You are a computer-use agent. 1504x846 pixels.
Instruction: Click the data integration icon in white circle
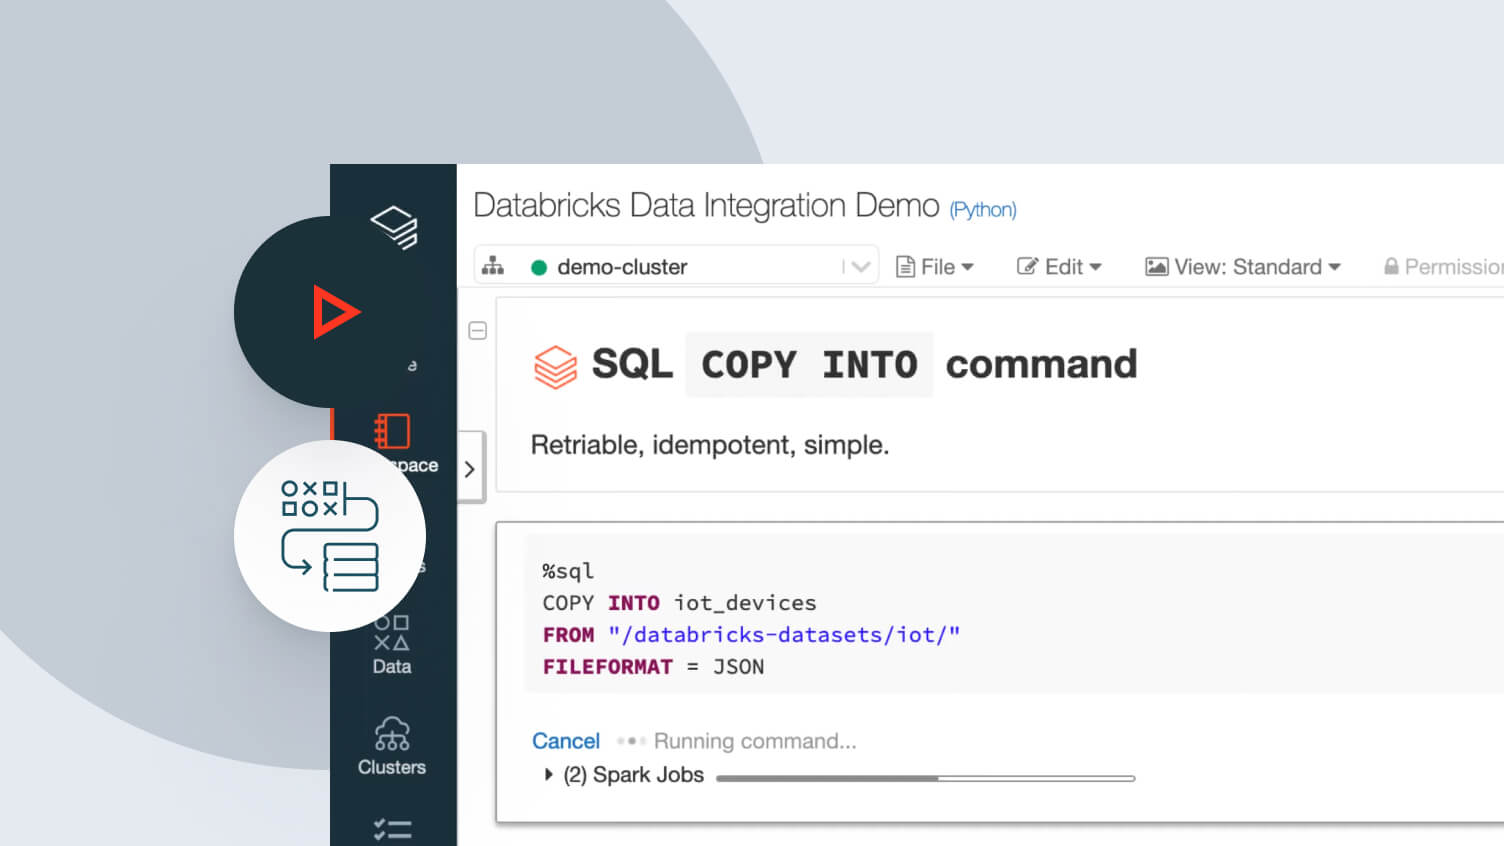click(330, 536)
